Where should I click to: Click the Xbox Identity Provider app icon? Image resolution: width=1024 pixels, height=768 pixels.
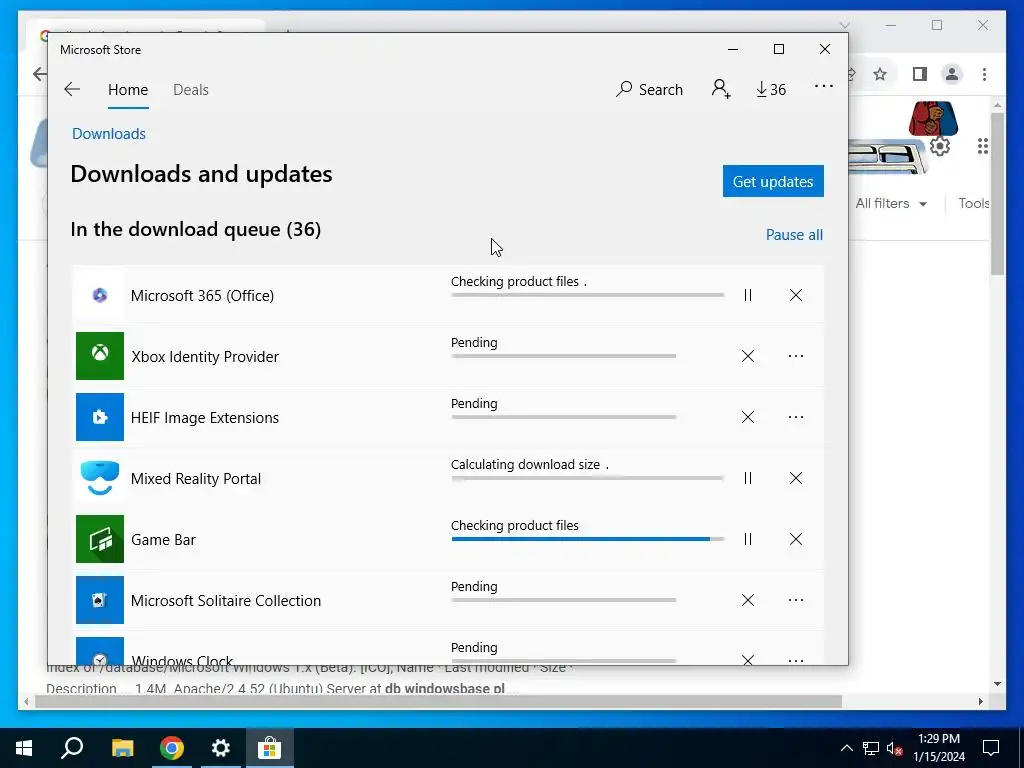tap(100, 356)
